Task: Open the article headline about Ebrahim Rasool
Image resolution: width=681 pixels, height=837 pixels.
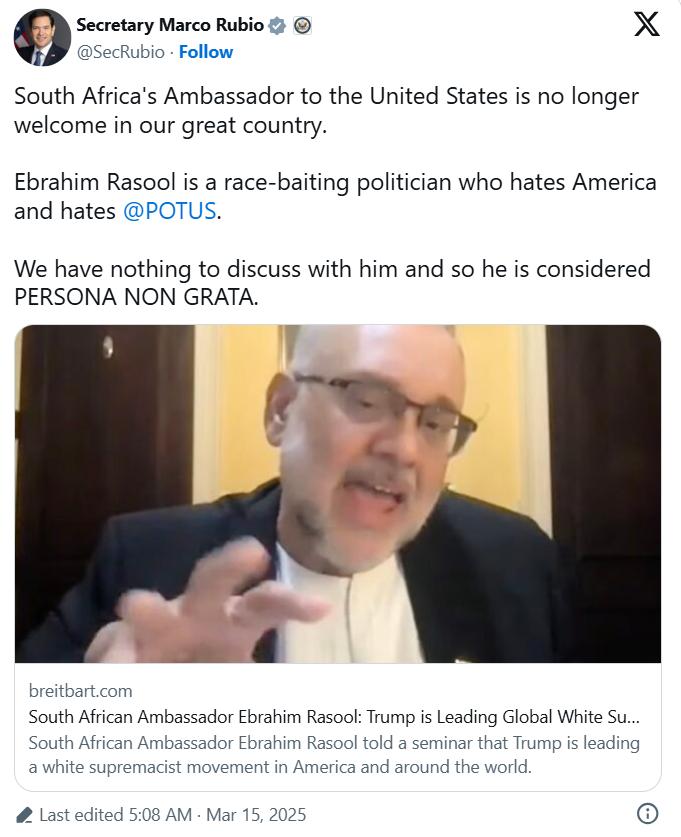Action: 334,716
